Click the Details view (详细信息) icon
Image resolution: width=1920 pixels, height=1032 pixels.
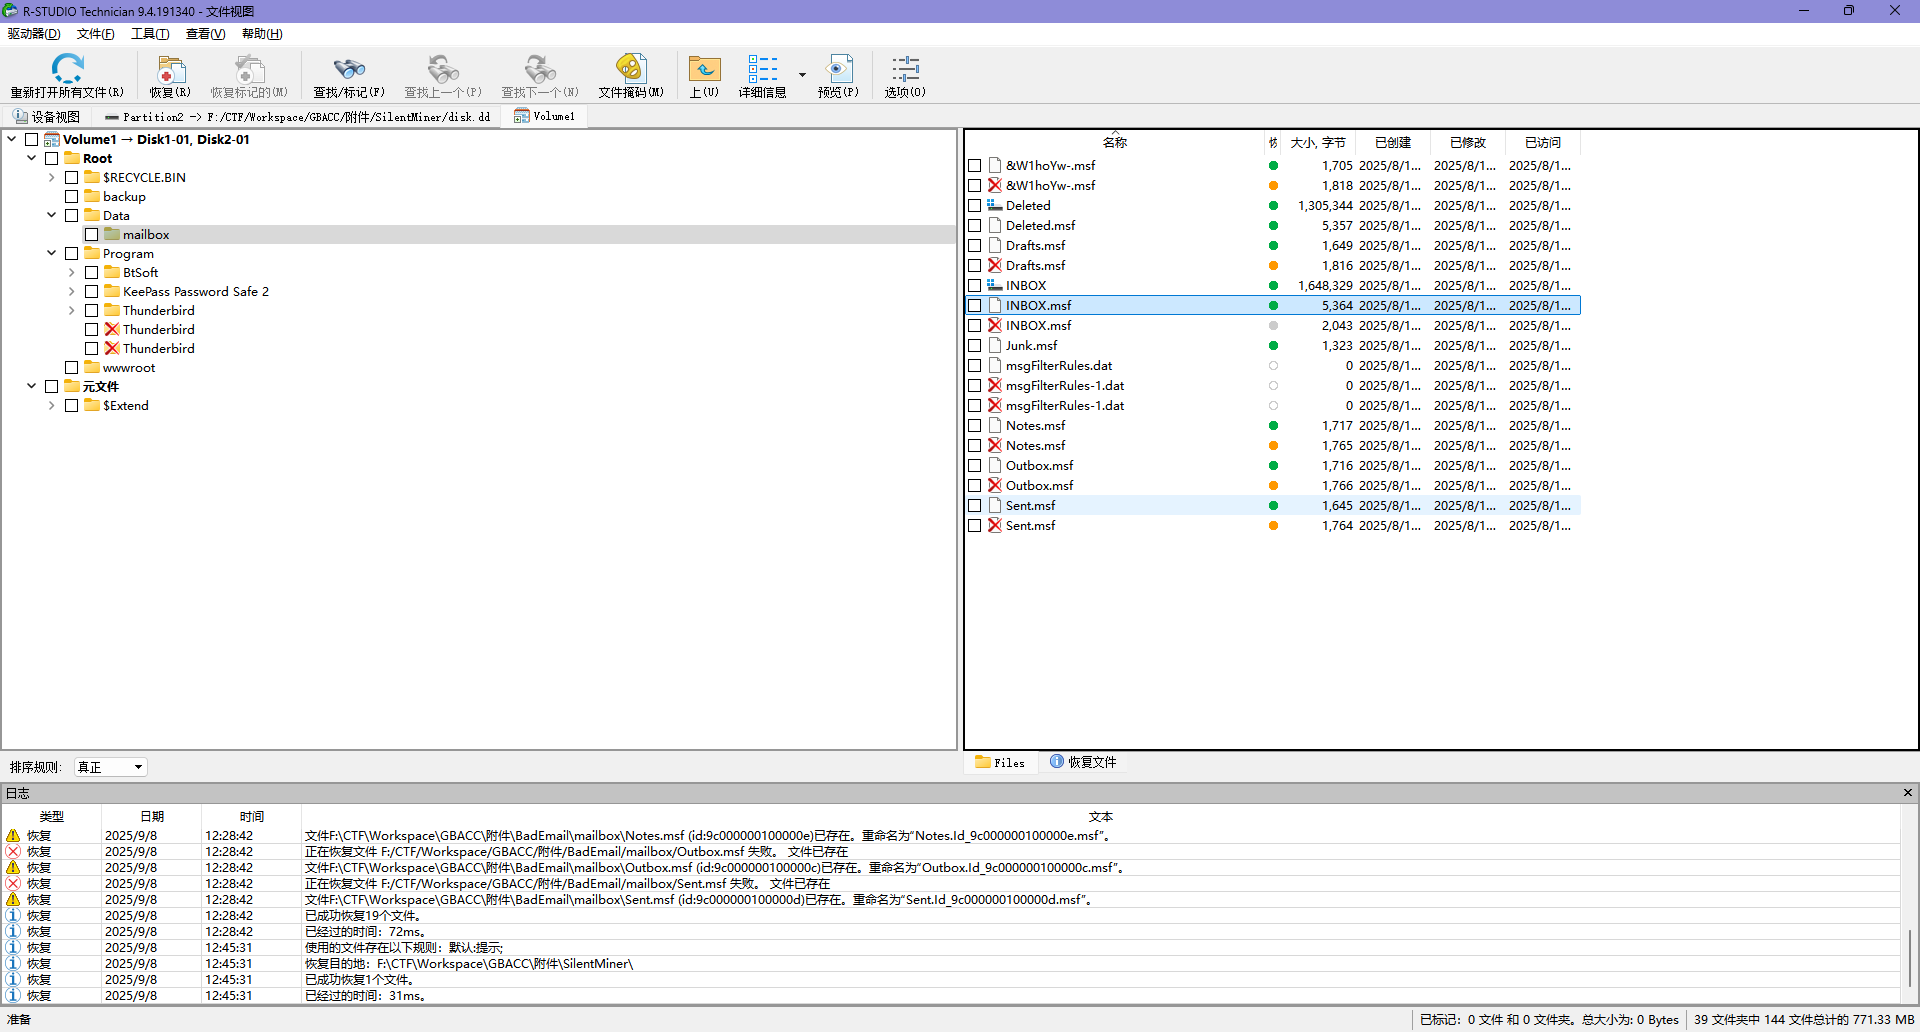point(762,69)
